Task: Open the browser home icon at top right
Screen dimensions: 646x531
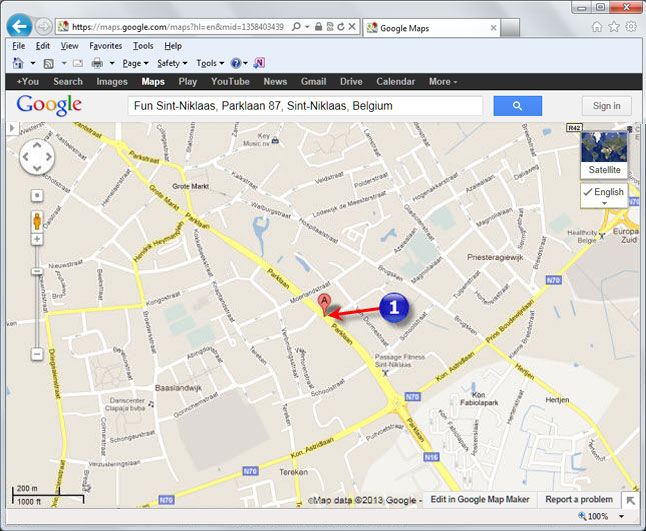Action: [x=597, y=27]
